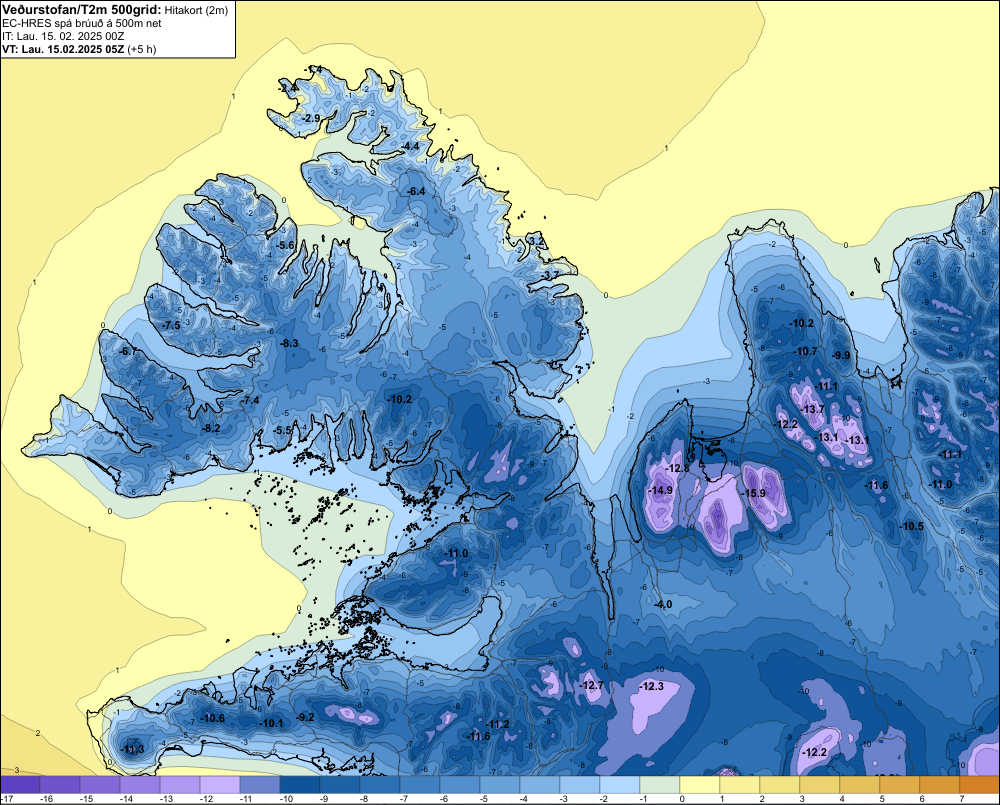This screenshot has height=805, width=1000.
Task: Click the -3.2 temperature label
Action: click(537, 240)
